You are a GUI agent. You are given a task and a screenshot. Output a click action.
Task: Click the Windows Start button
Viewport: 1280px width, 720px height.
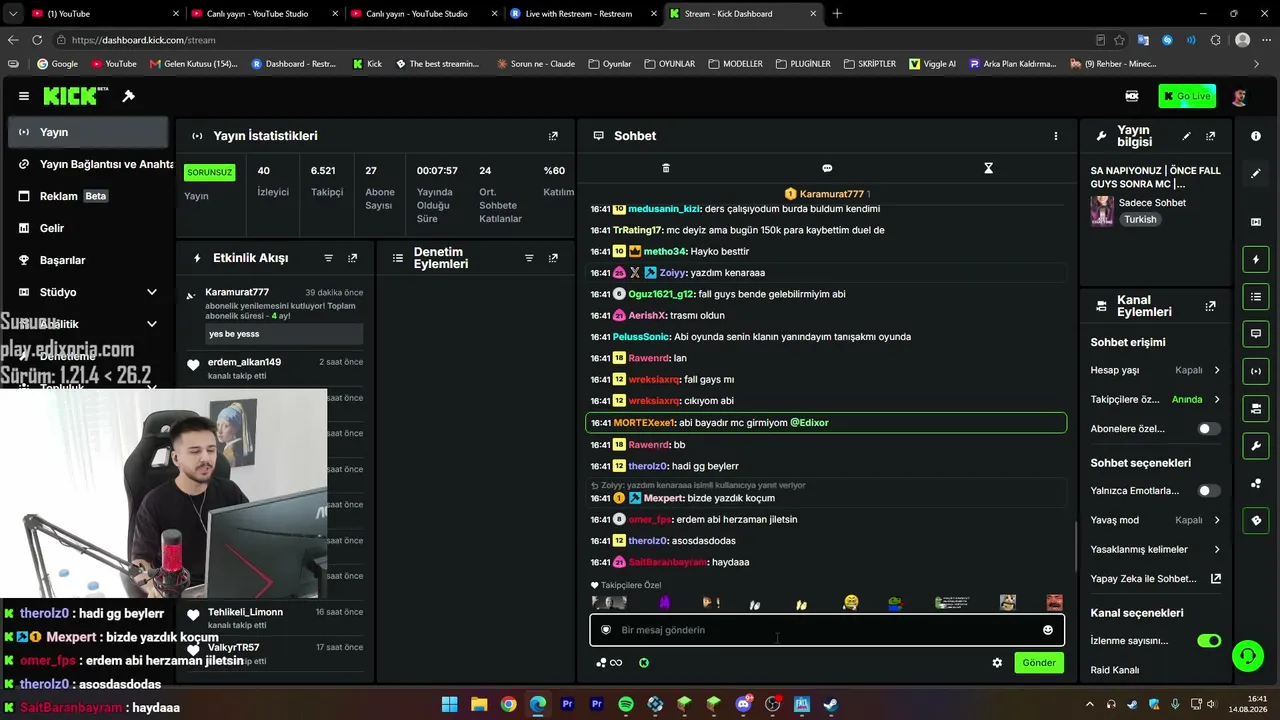tap(450, 704)
